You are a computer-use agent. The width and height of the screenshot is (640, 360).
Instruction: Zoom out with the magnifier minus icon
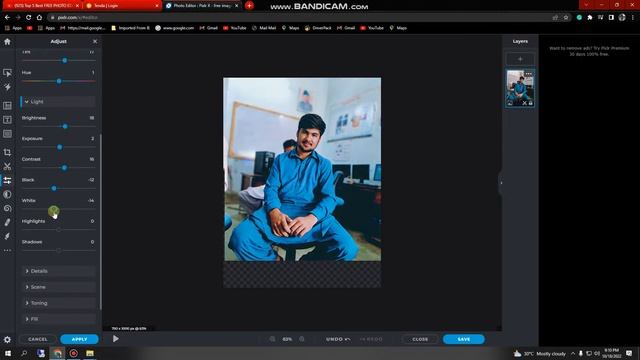(x=272, y=339)
